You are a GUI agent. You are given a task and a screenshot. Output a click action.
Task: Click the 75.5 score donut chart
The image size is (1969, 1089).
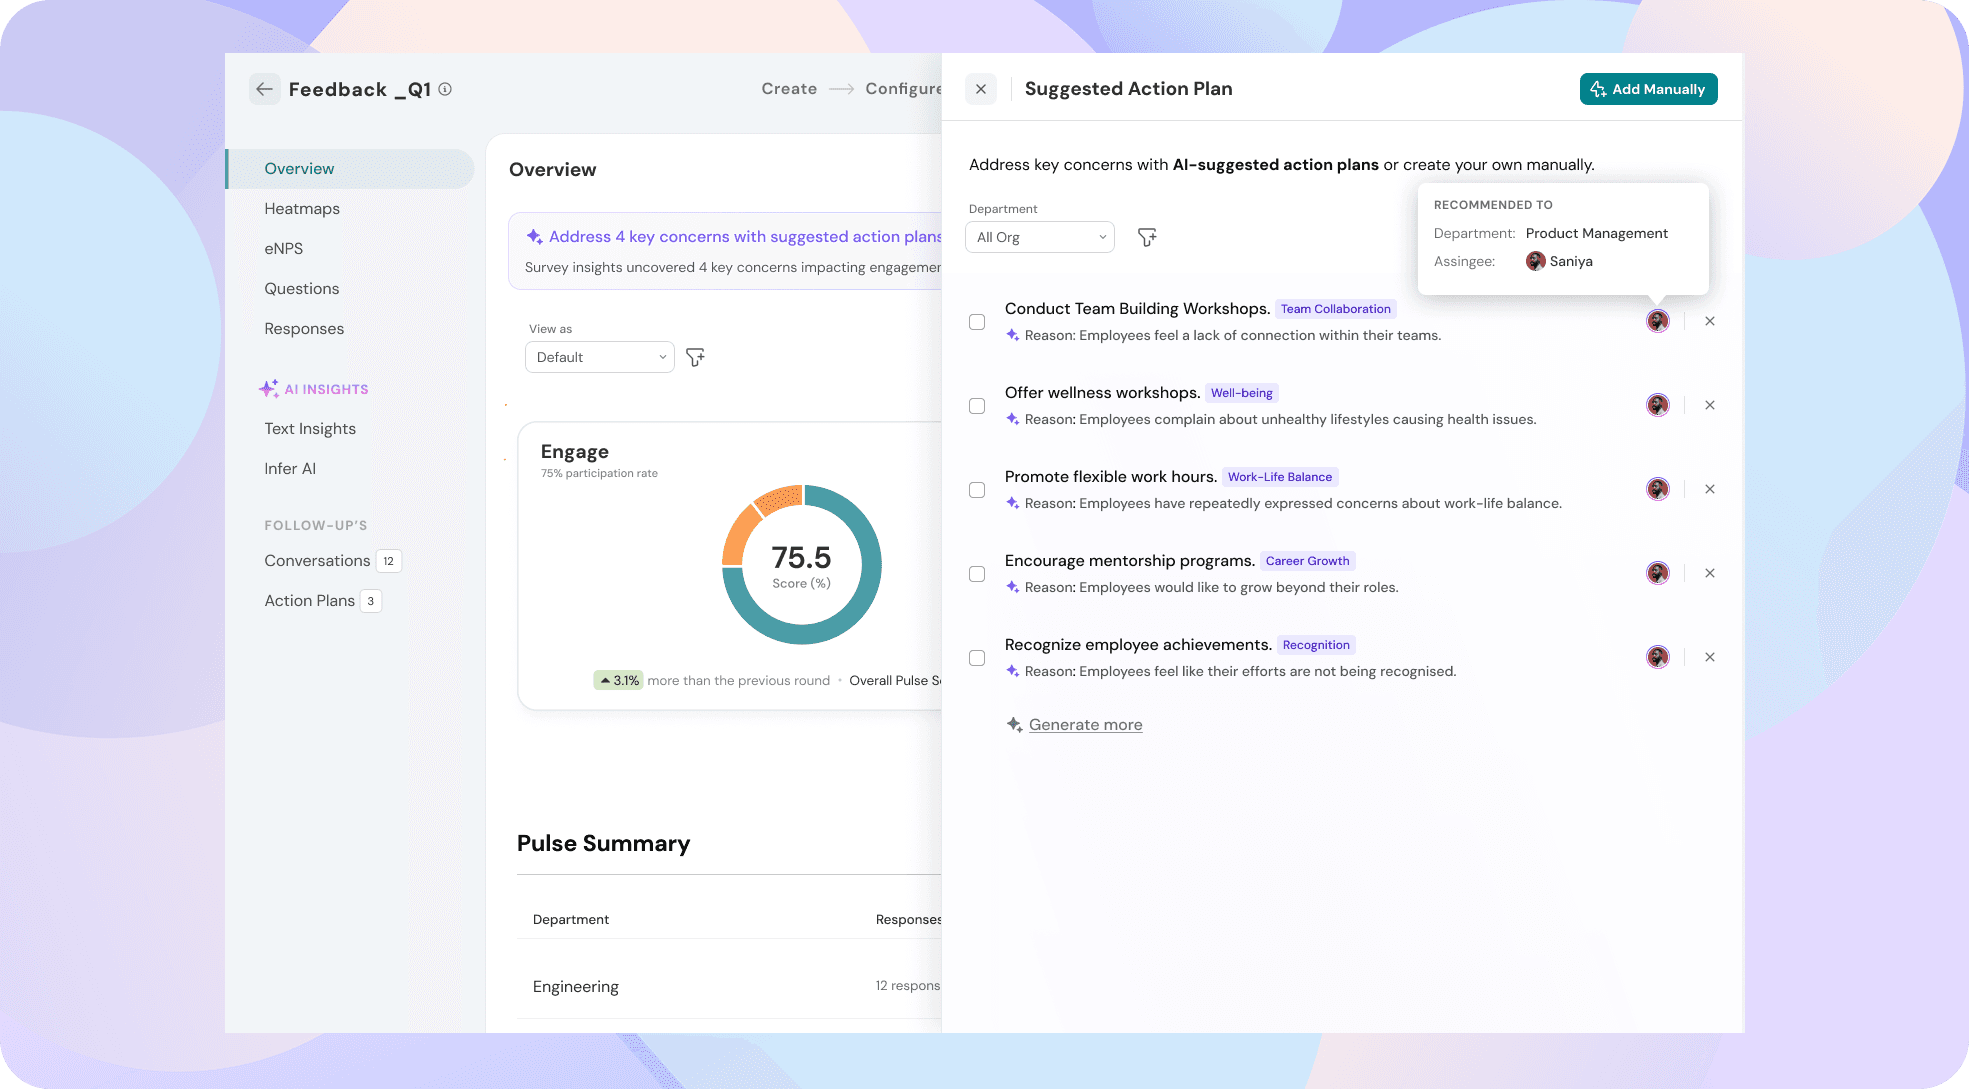click(x=802, y=565)
